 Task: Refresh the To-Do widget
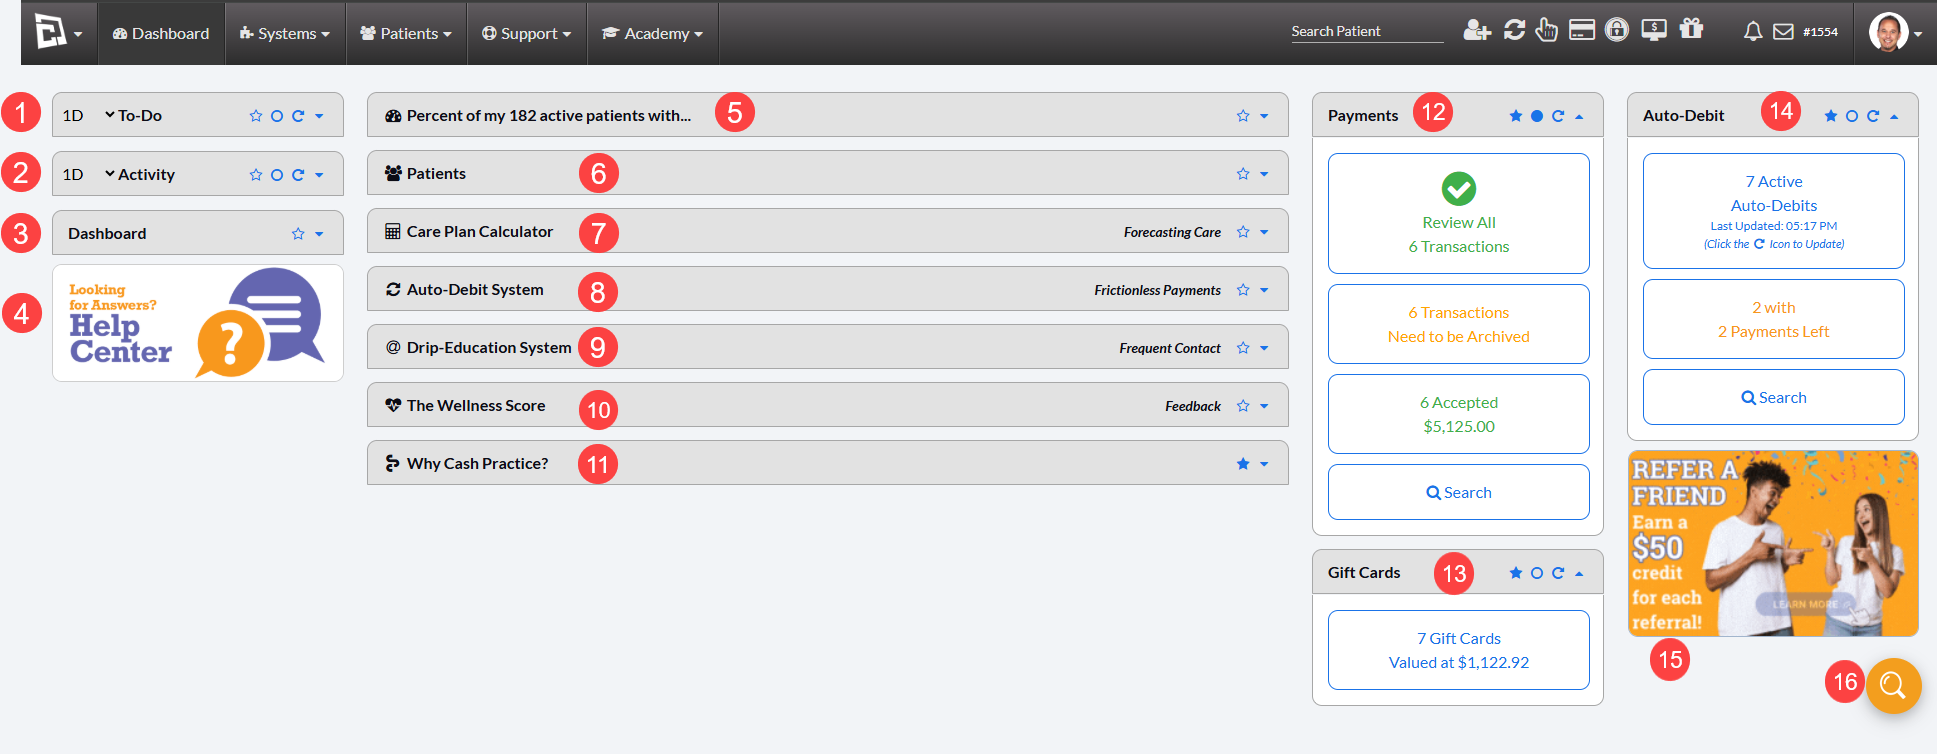pos(298,116)
